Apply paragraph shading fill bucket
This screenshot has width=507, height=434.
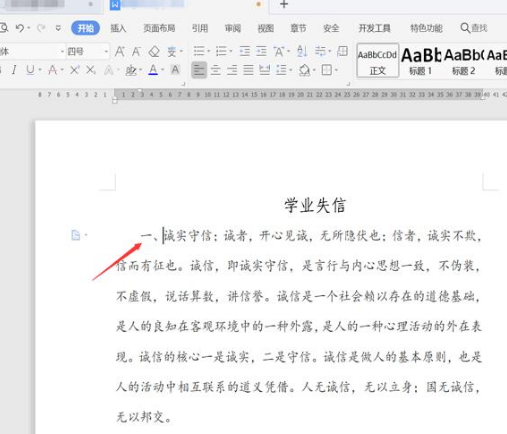pyautogui.click(x=304, y=70)
